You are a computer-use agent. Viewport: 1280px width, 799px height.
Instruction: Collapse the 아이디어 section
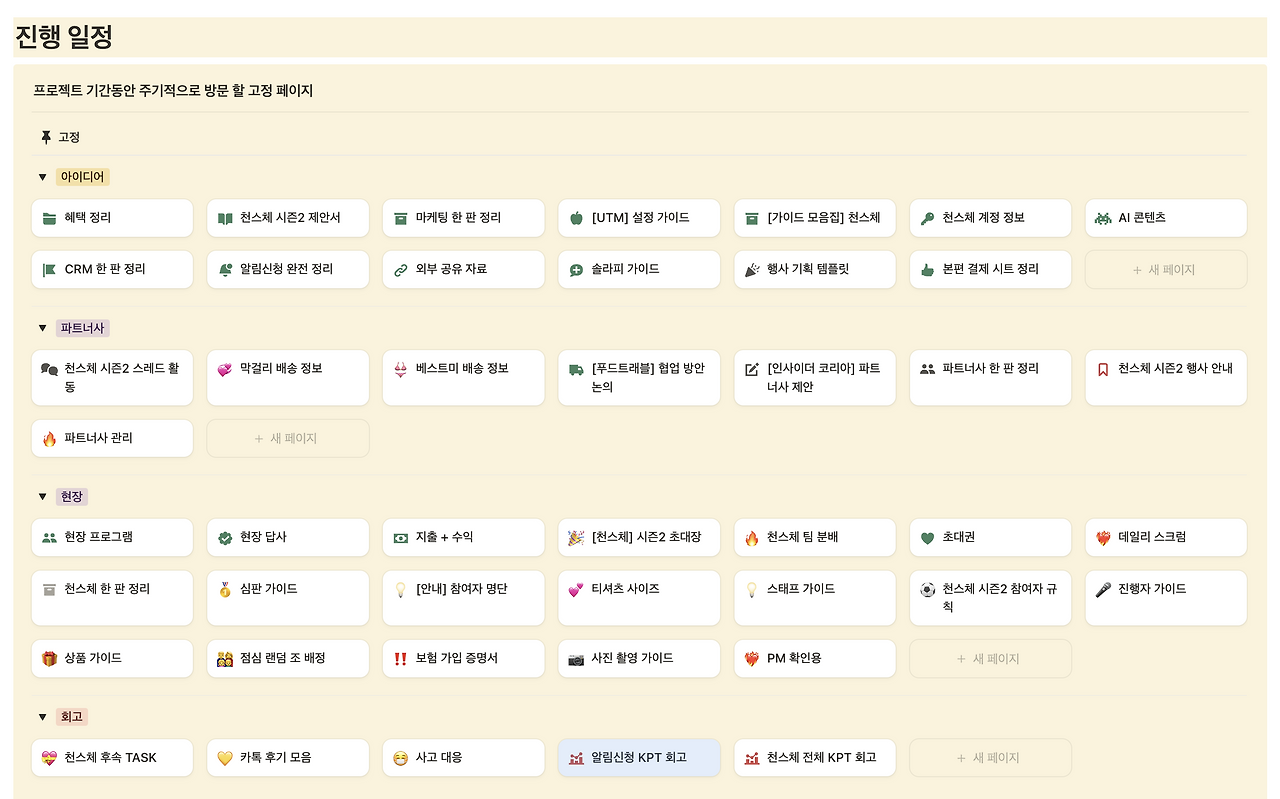42,177
